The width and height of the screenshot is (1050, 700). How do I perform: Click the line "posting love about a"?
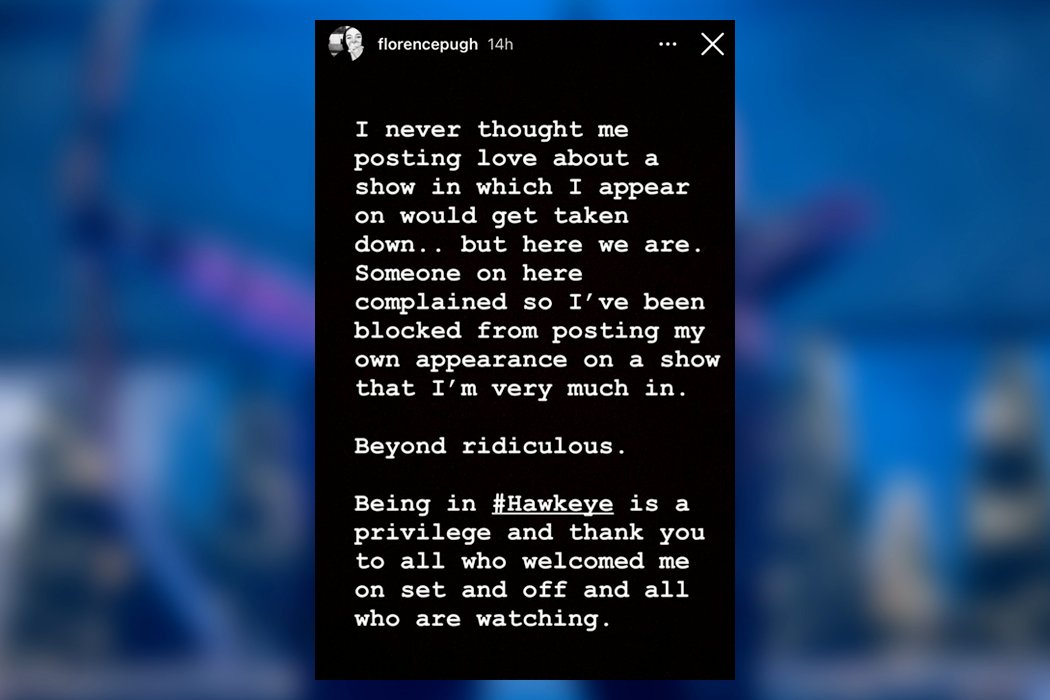pyautogui.click(x=506, y=158)
